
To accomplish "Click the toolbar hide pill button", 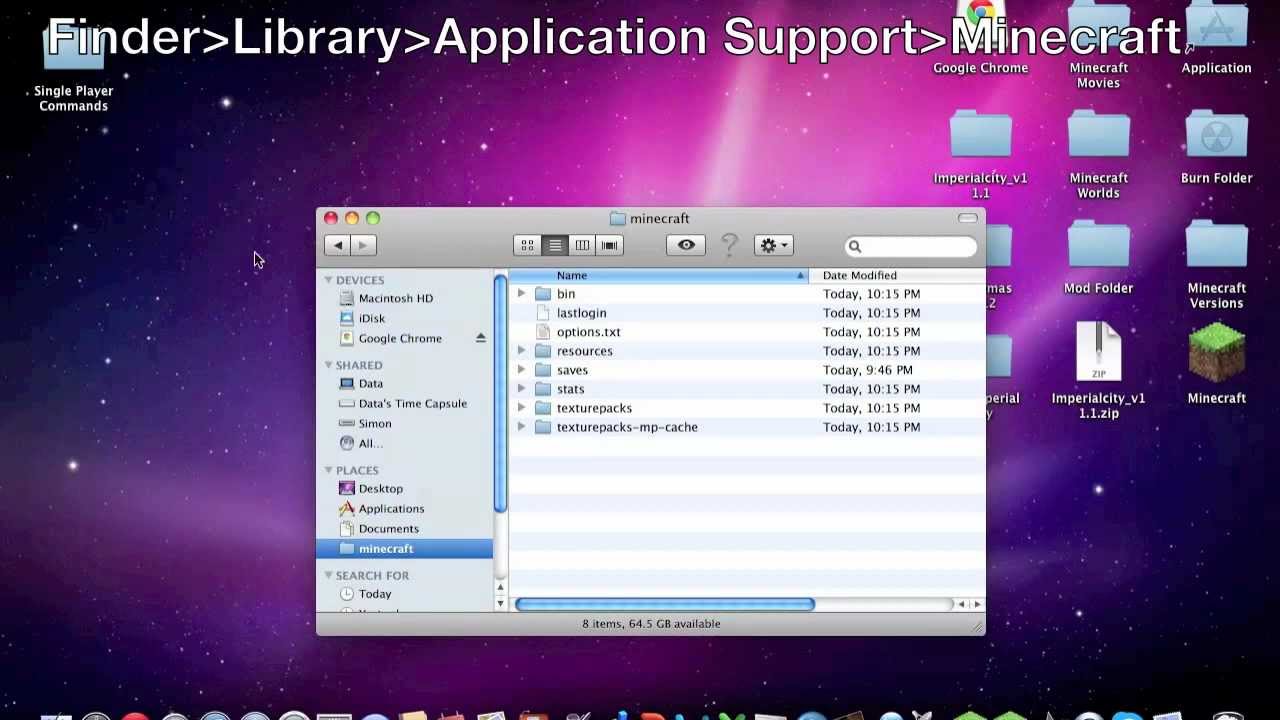I will click(967, 218).
